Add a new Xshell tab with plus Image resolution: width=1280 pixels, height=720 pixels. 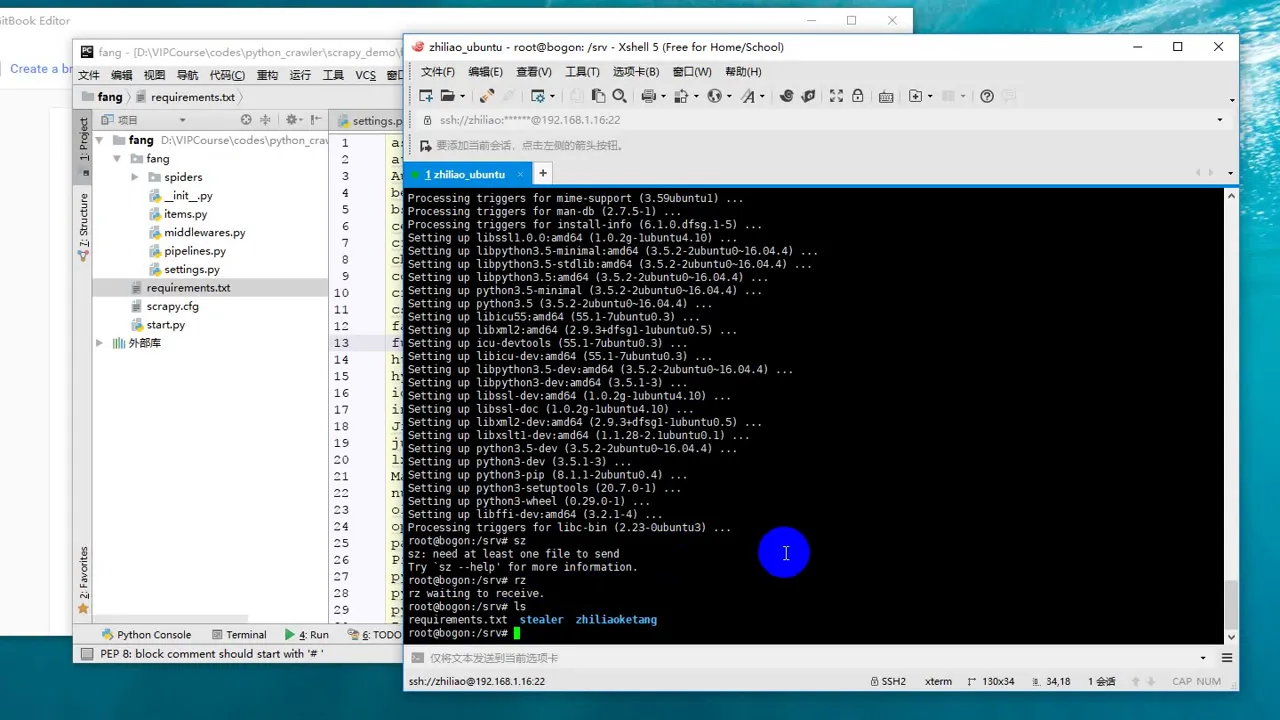coord(543,173)
